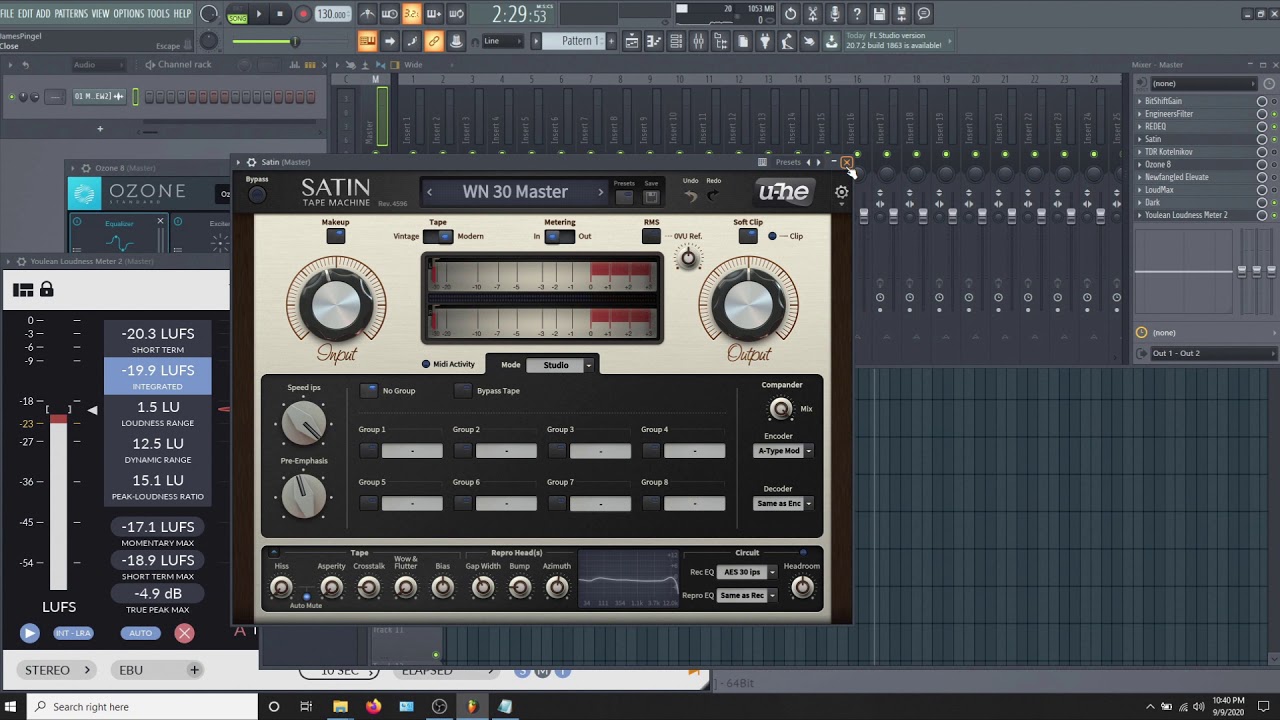Image resolution: width=1280 pixels, height=720 pixels.
Task: Click the Play button in FL Studio transport
Action: (258, 14)
